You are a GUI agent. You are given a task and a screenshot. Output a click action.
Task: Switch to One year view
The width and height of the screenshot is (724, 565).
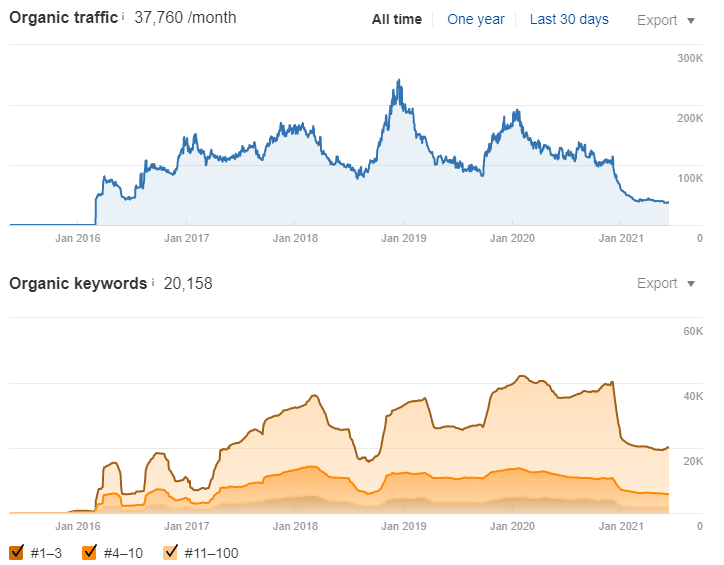(x=476, y=19)
